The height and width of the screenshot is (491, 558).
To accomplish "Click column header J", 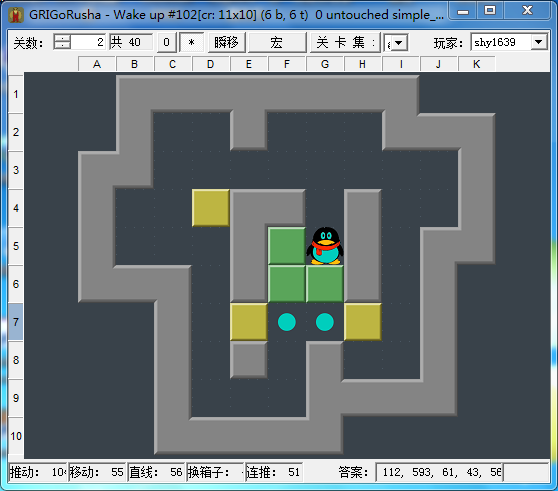I will click(439, 64).
